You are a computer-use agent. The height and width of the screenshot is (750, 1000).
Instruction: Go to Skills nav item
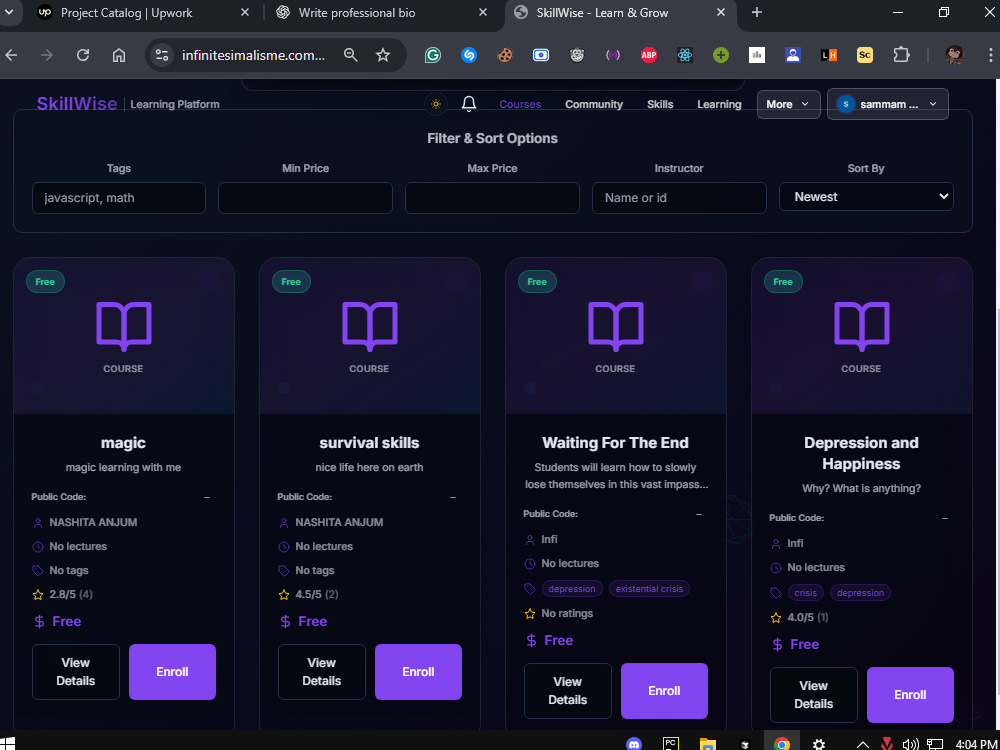click(x=660, y=104)
